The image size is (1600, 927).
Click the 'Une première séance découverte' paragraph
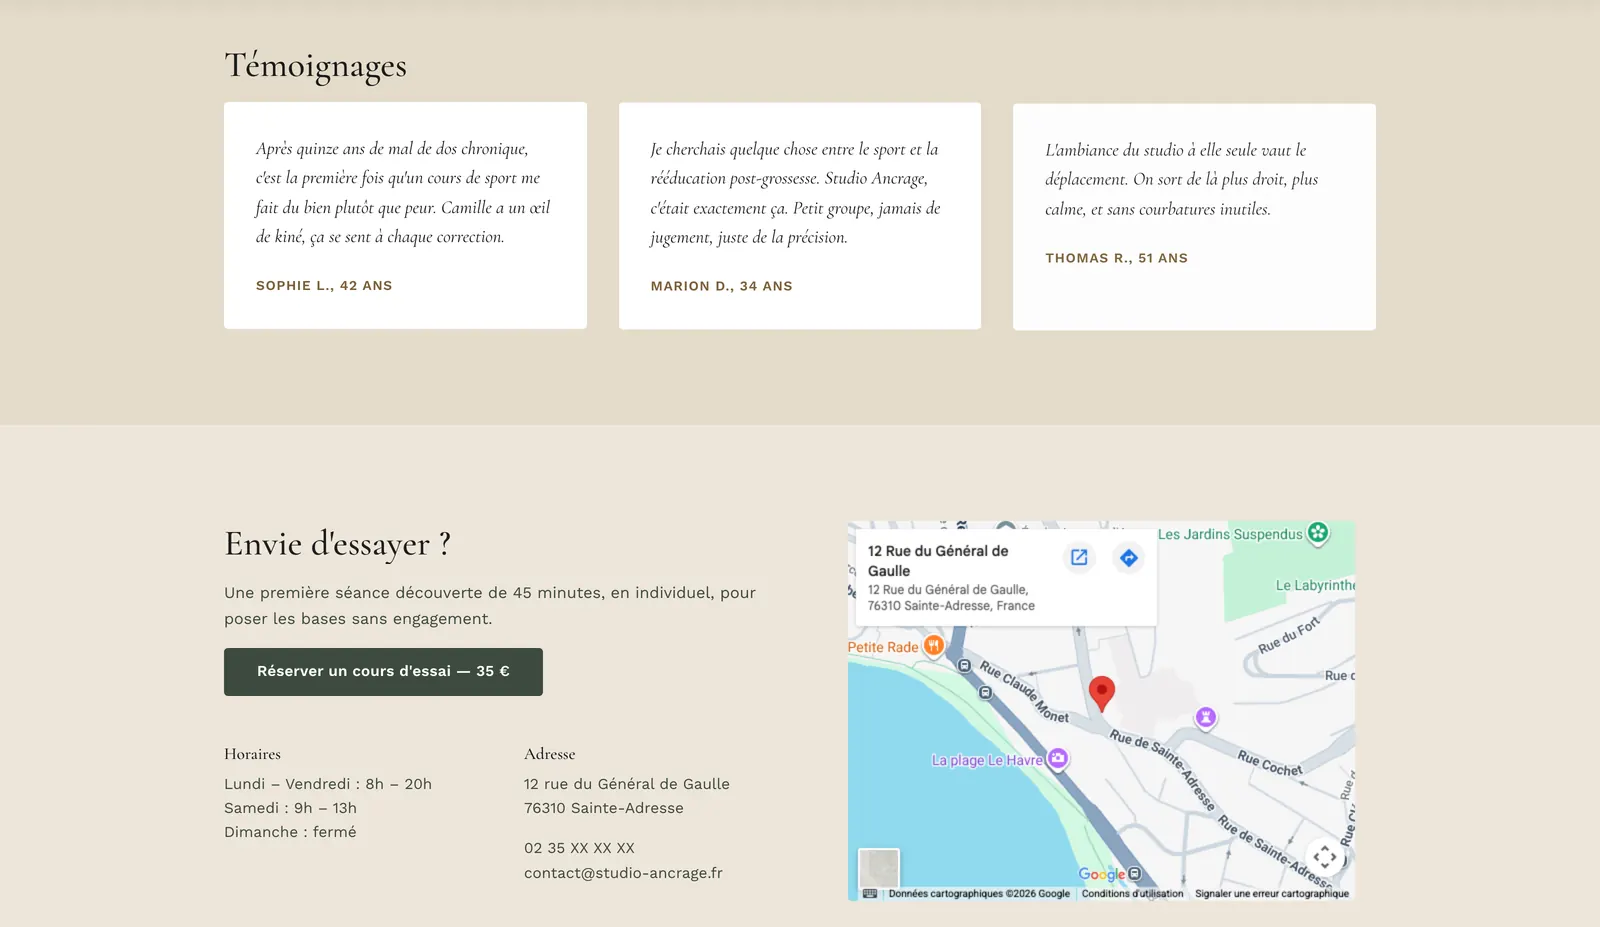[x=490, y=606]
